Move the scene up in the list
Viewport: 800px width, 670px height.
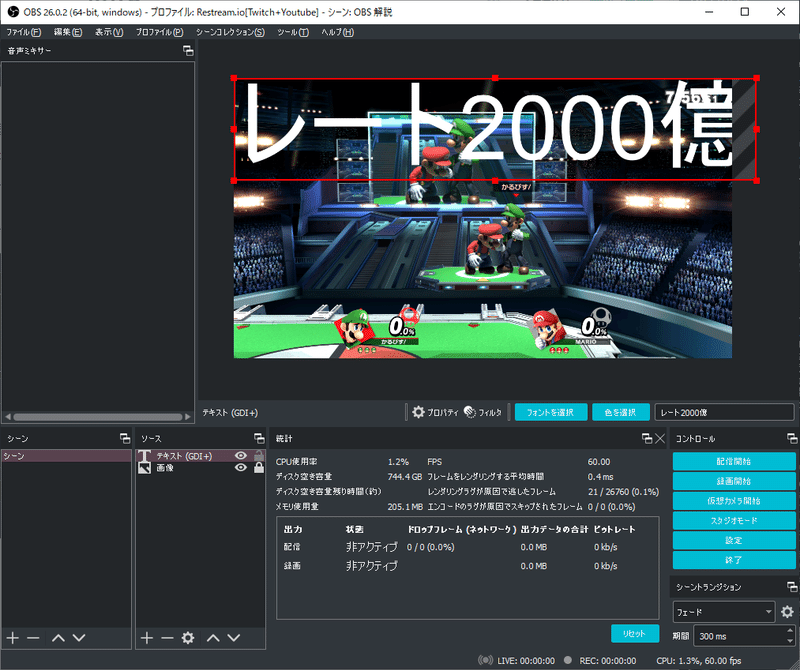[59, 638]
